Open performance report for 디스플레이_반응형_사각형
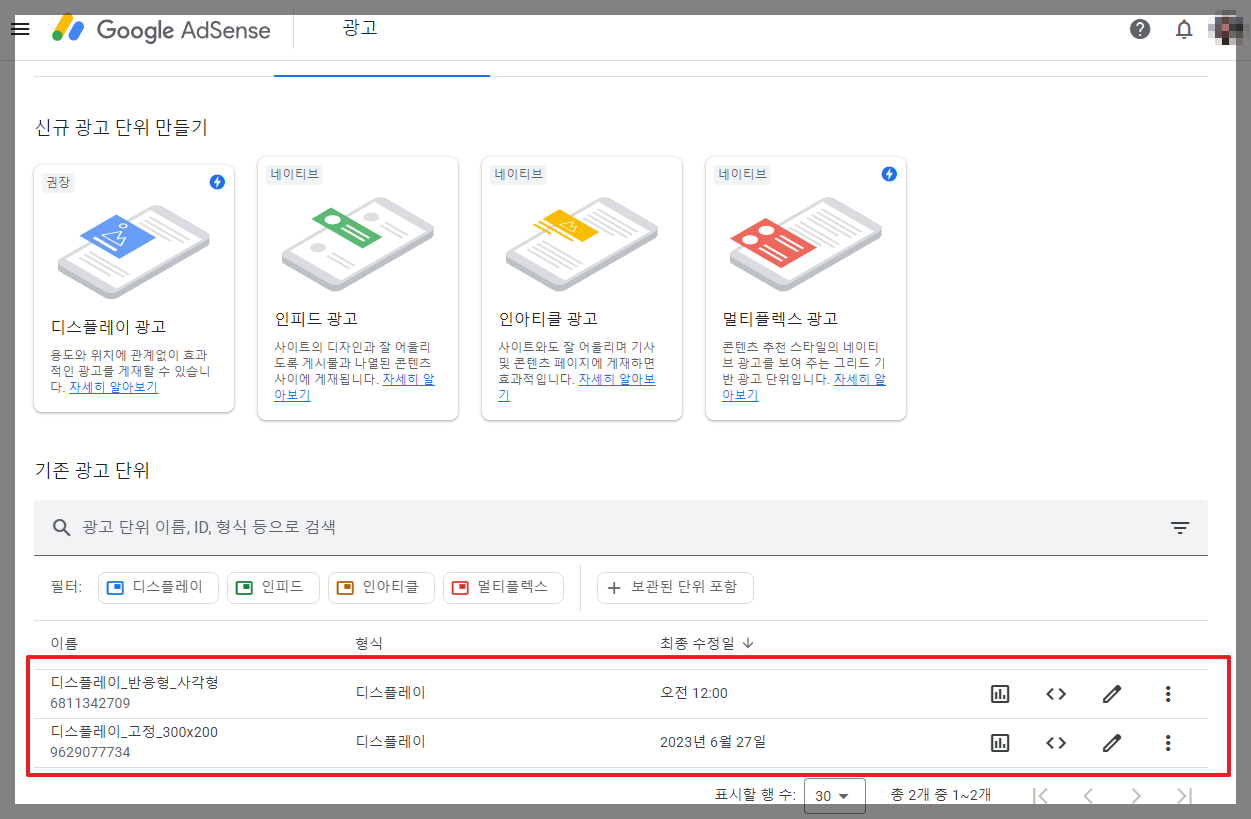1251x819 pixels. [1000, 693]
